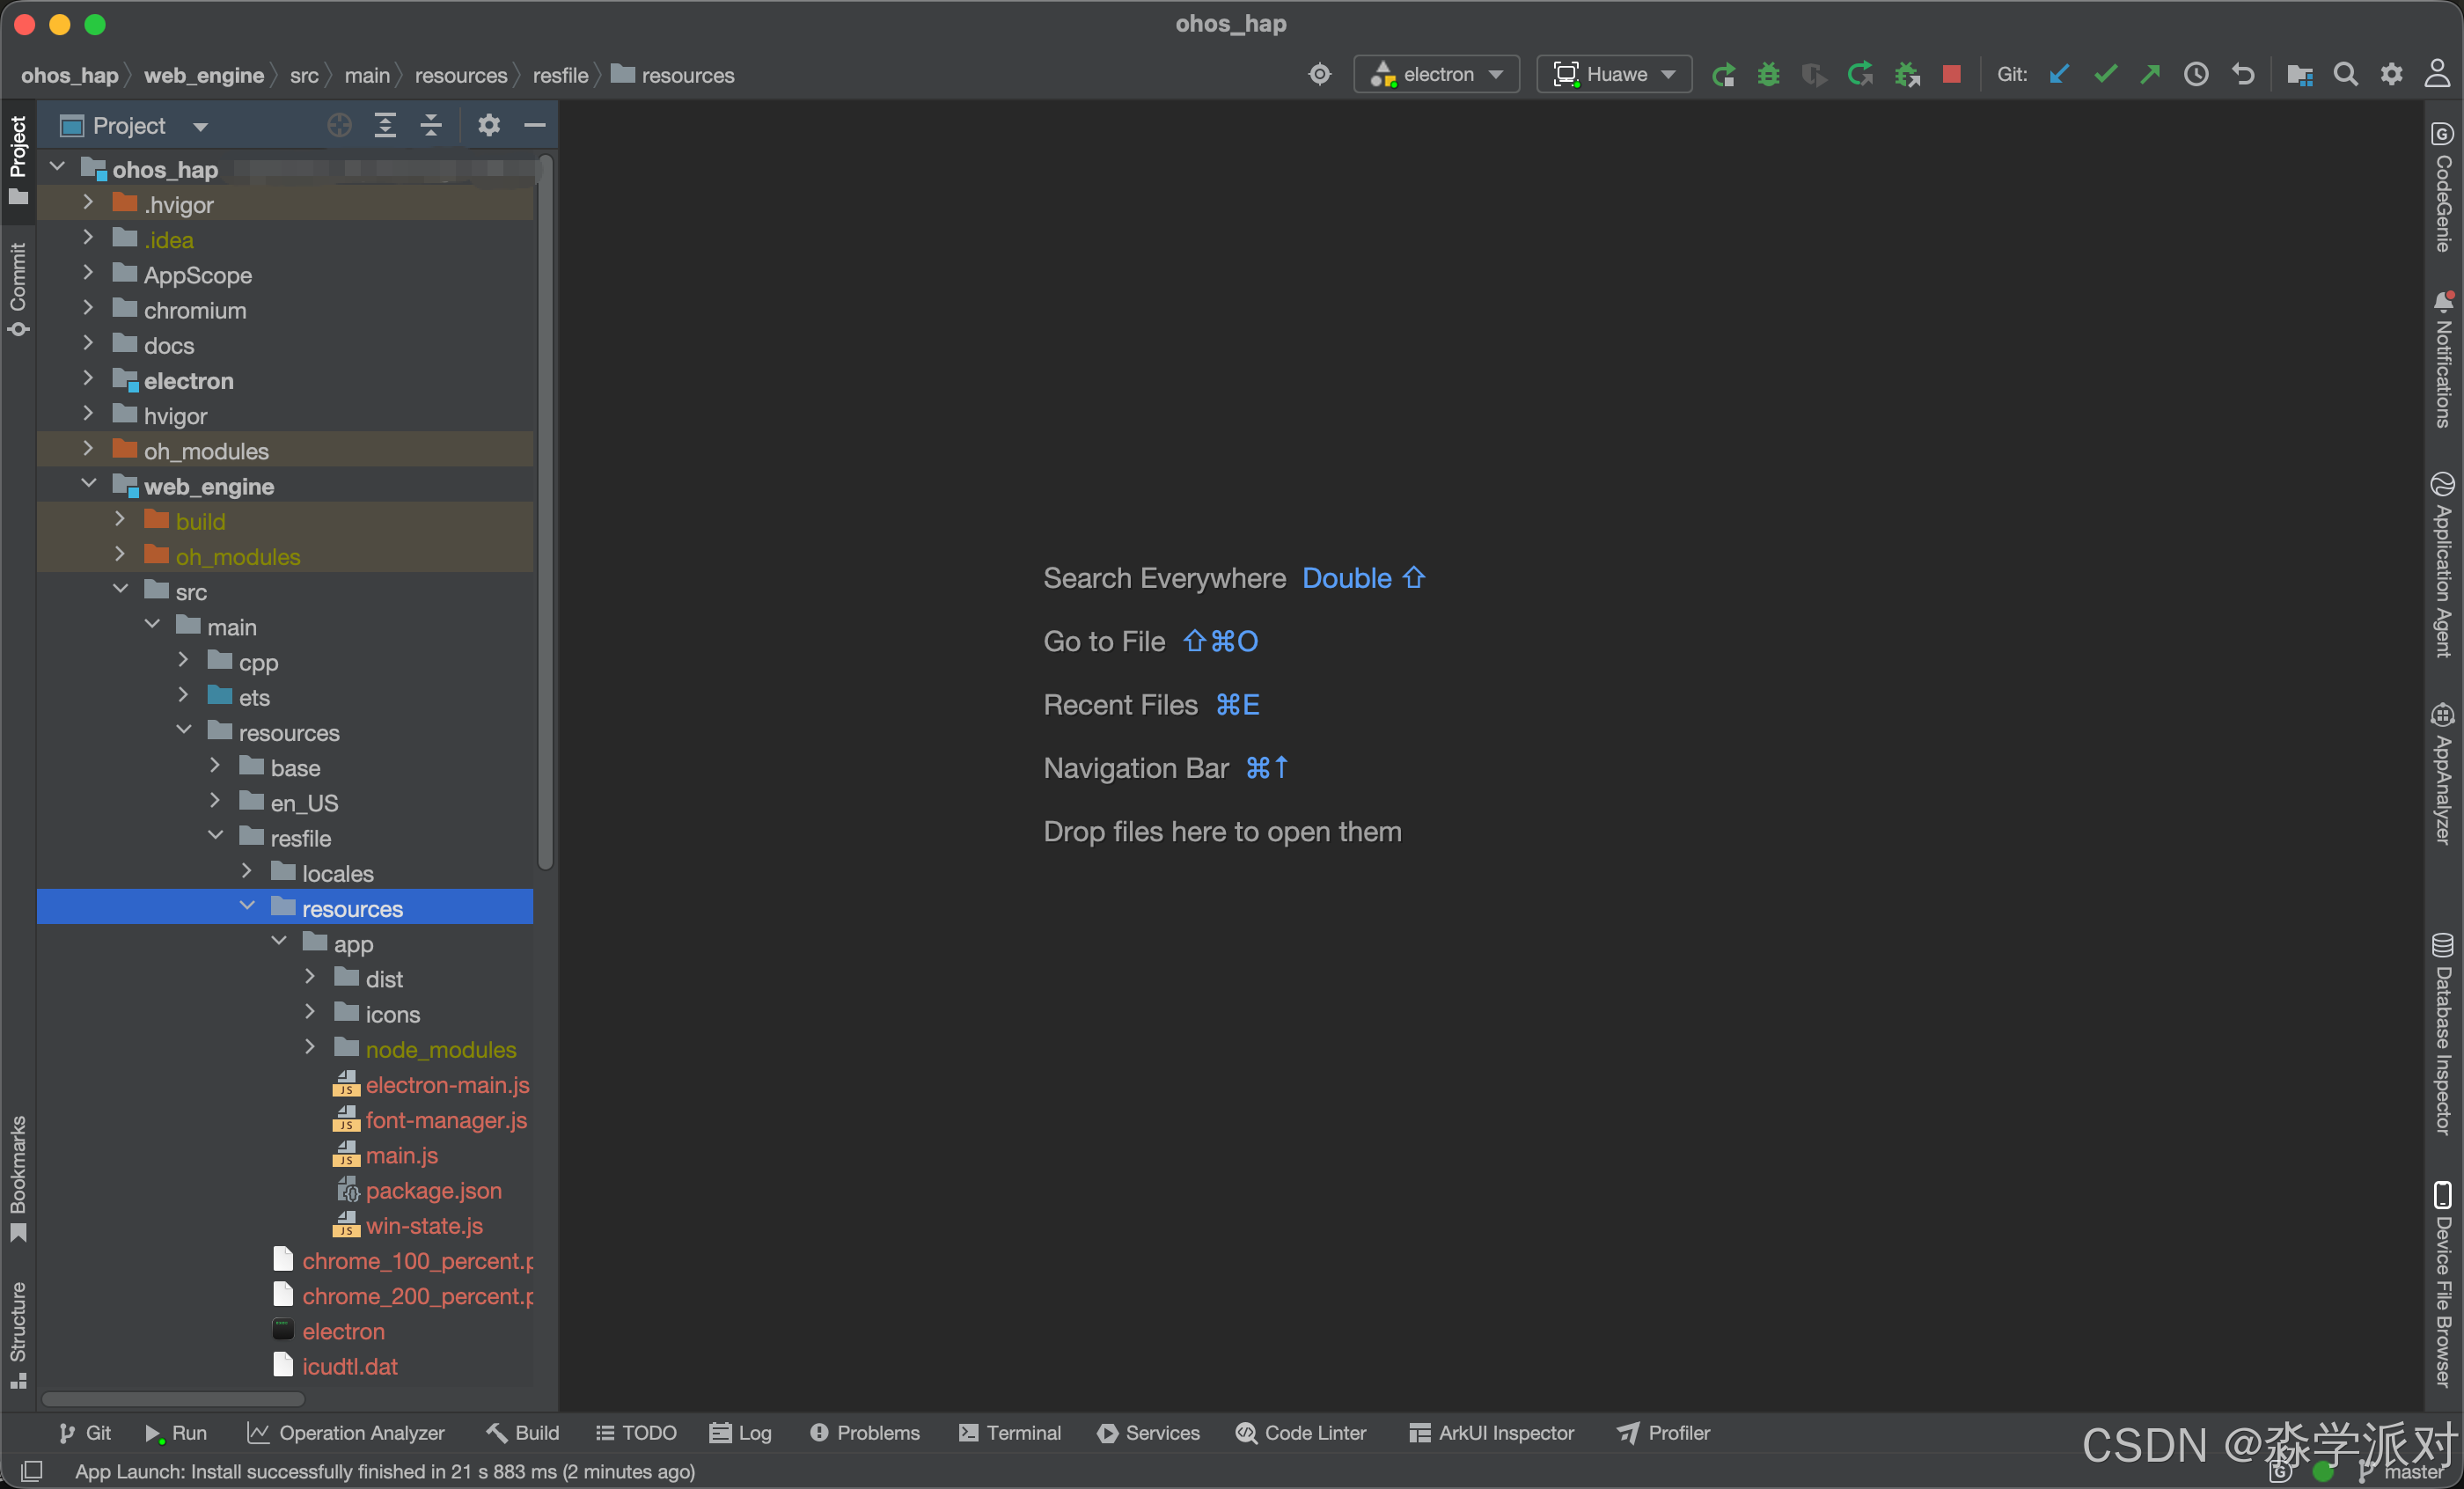Expand the node_modules folder
Screen dimensions: 2464x1489
(310, 1048)
